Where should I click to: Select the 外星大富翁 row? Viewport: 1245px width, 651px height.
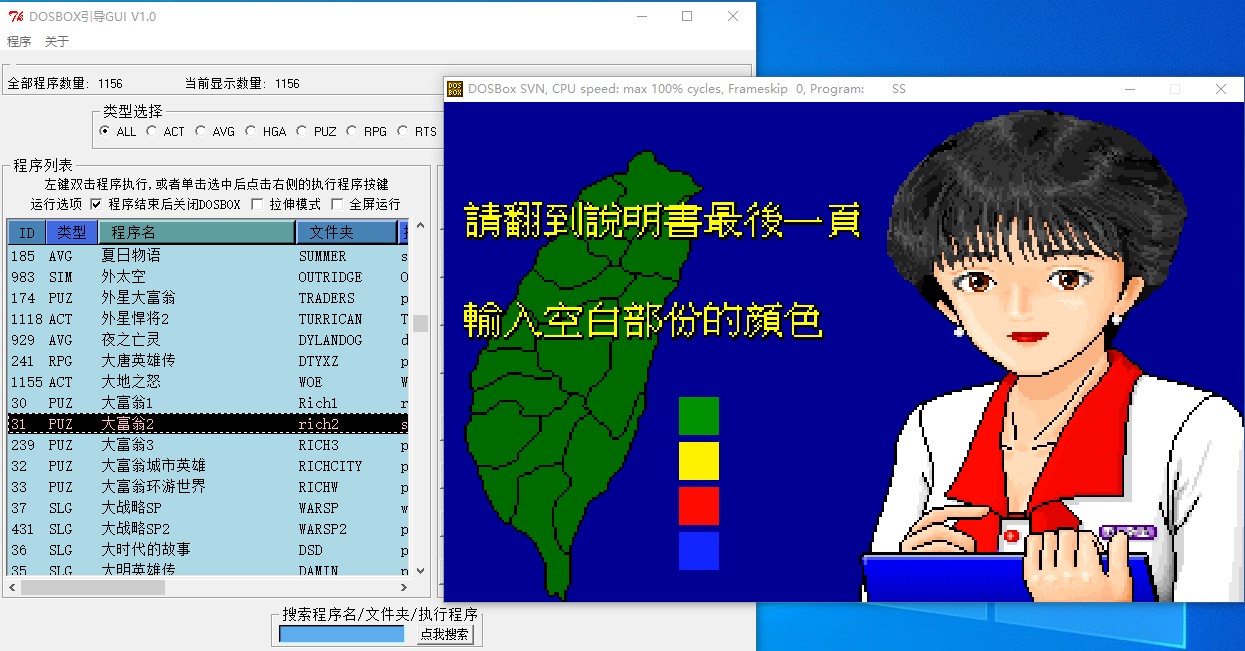(208, 298)
